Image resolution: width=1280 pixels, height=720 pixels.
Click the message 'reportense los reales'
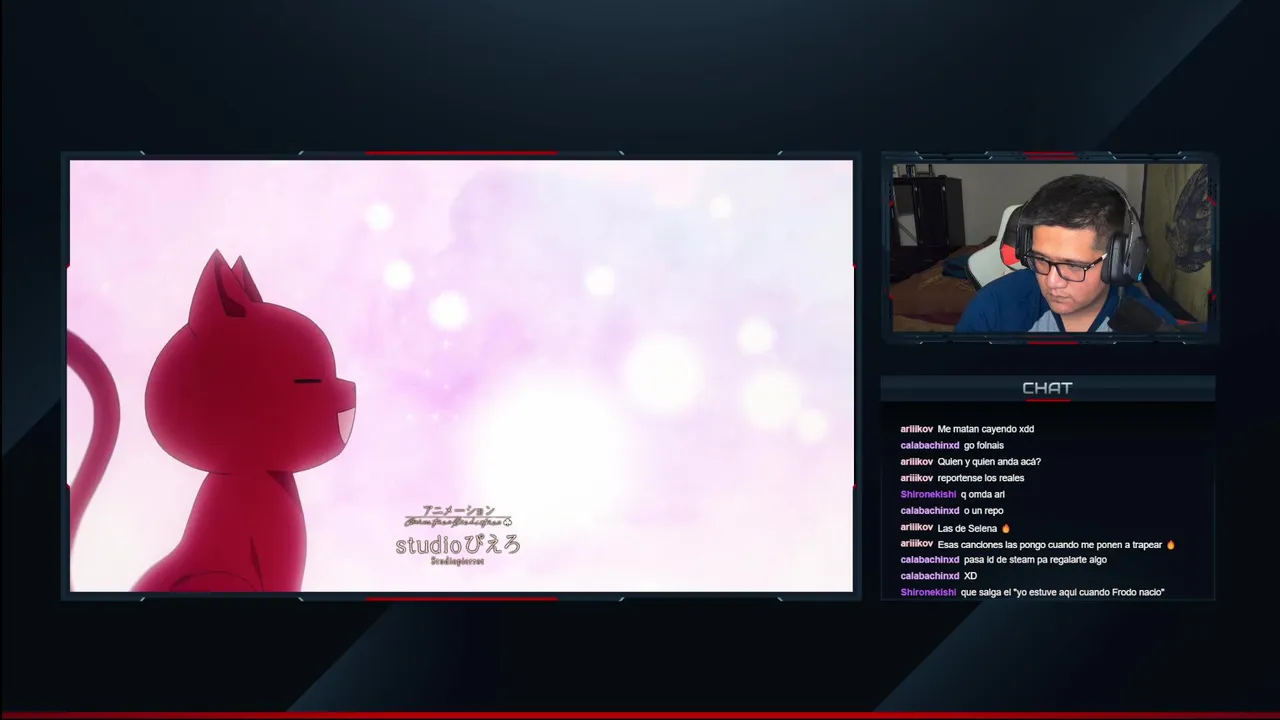981,478
